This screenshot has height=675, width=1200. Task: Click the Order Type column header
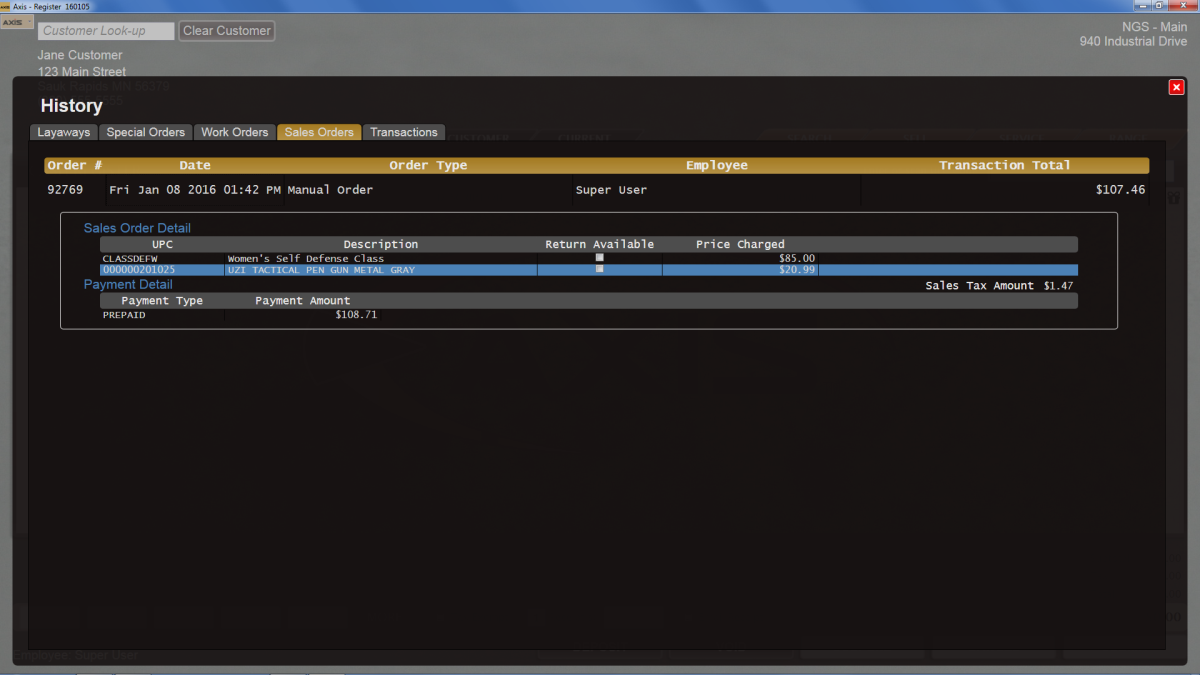click(x=428, y=166)
